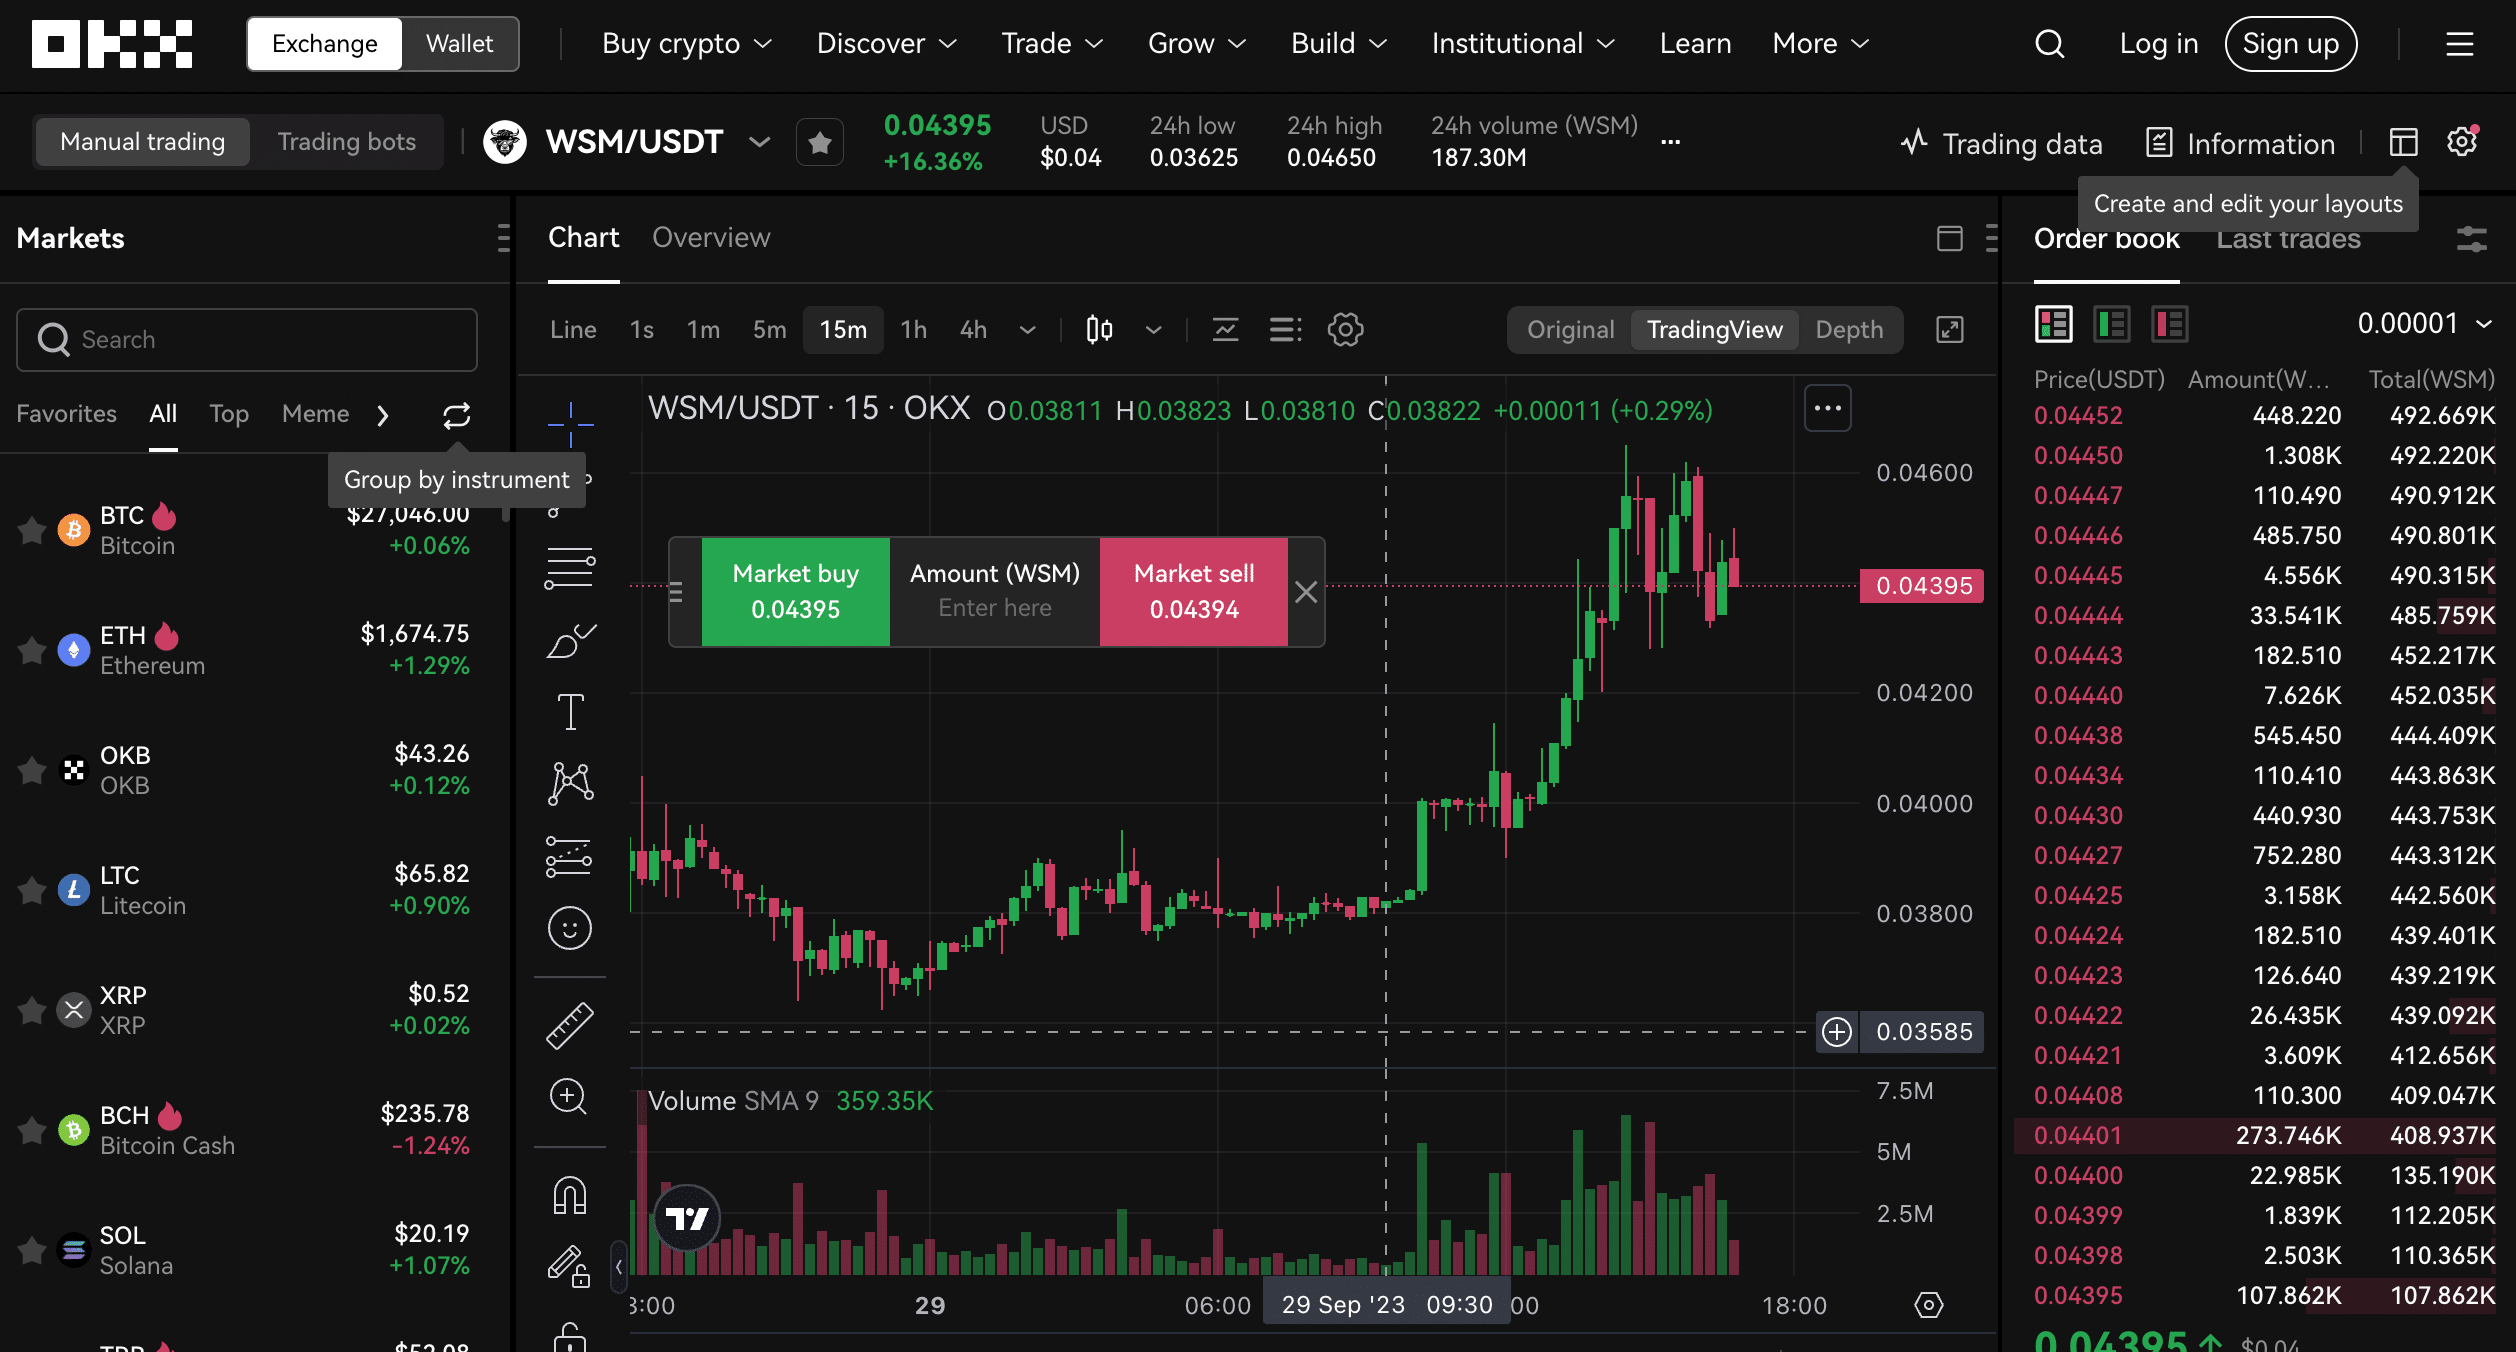
Task: Close the quick market order panel
Action: point(1305,593)
